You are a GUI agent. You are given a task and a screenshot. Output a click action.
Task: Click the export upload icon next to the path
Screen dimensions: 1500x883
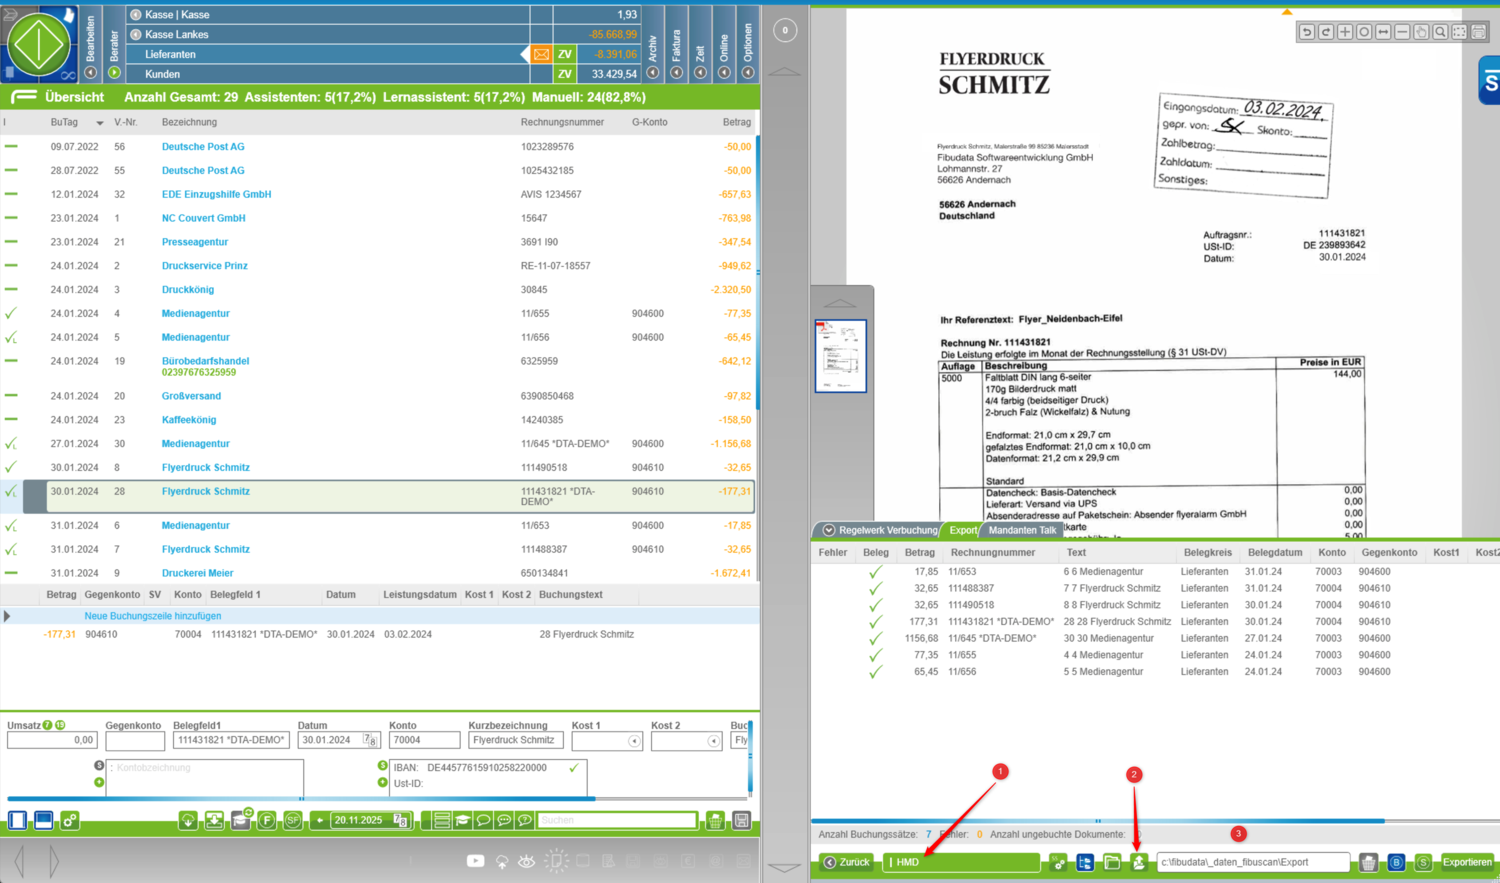(1138, 862)
